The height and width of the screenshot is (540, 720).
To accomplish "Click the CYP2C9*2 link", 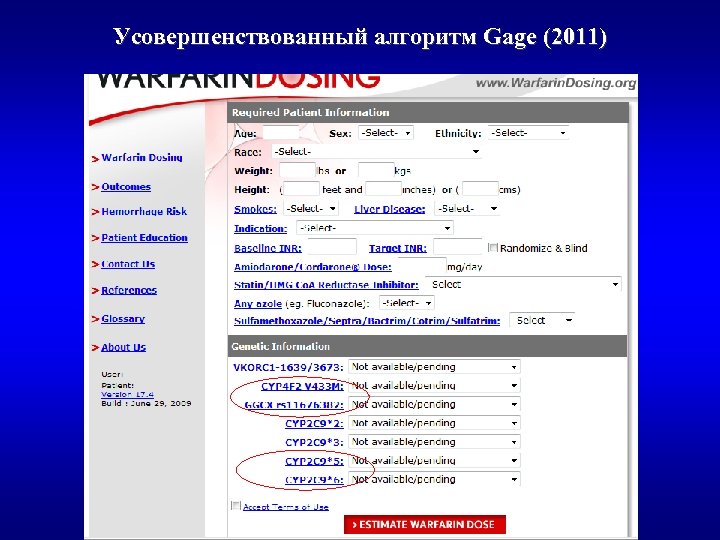I will tap(314, 424).
